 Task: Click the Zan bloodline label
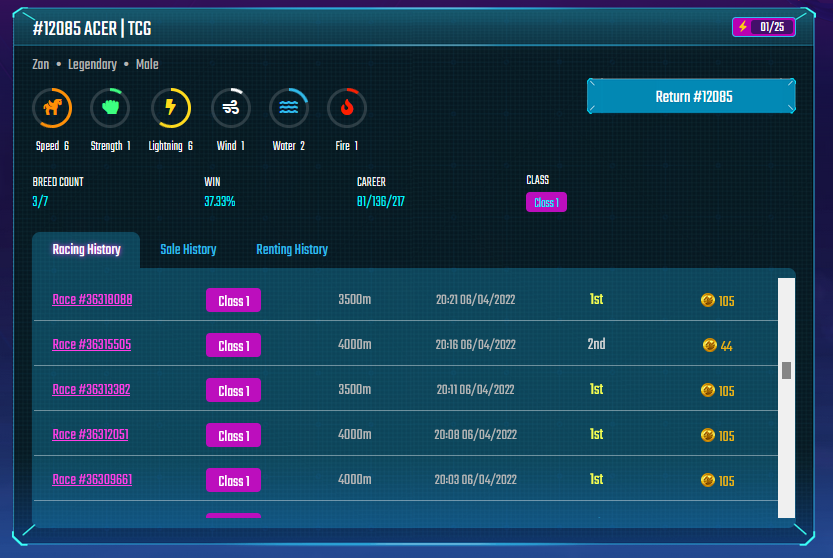click(41, 64)
